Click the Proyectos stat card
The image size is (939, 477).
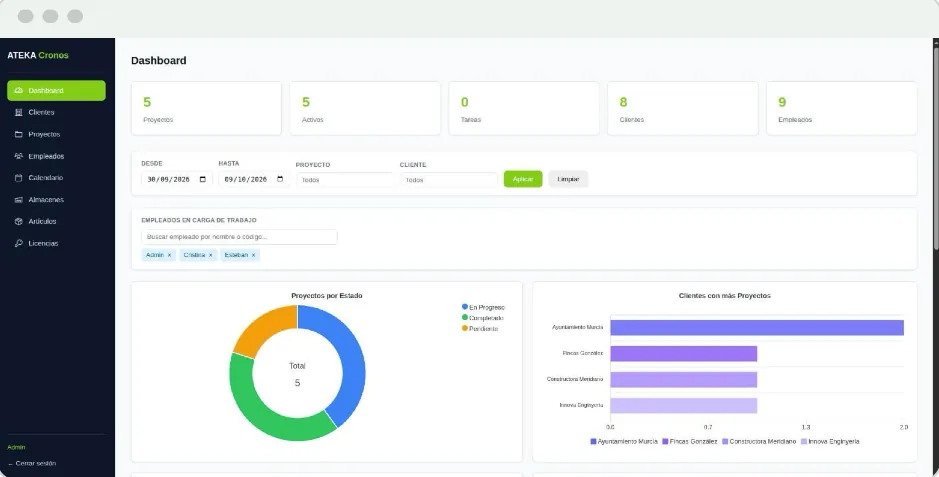206,108
